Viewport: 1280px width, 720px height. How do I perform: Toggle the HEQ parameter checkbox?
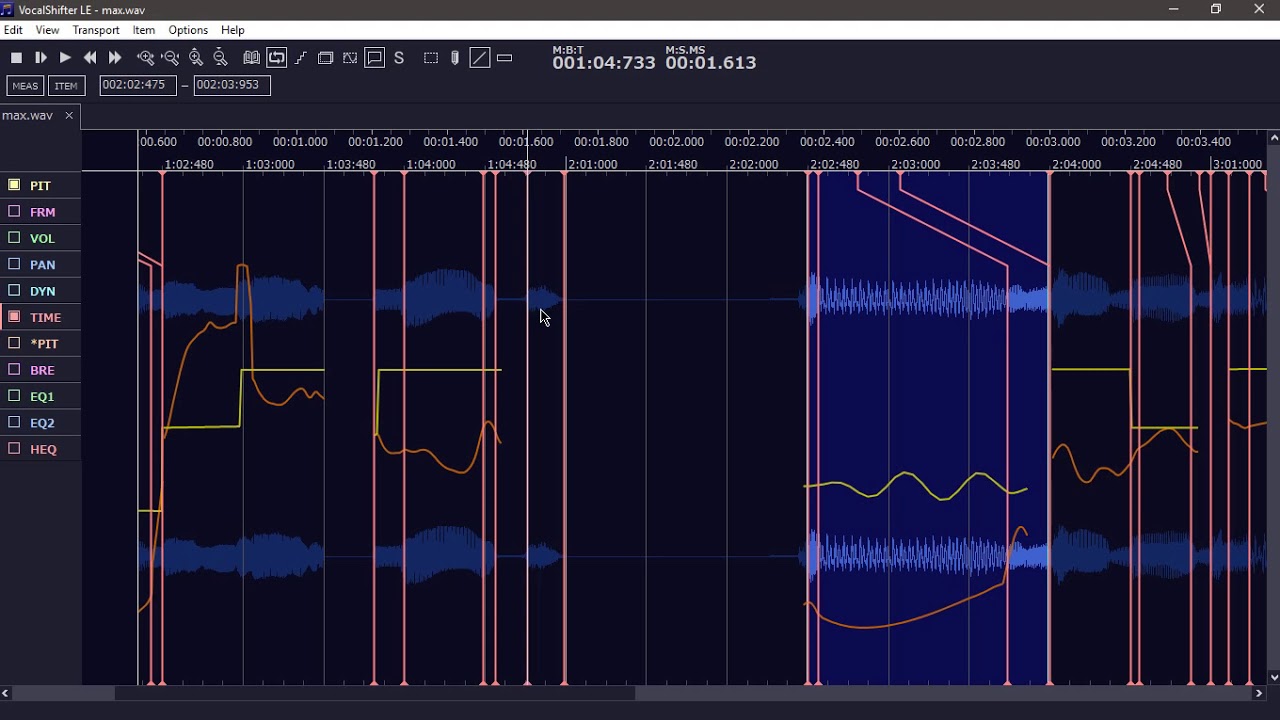pos(14,449)
